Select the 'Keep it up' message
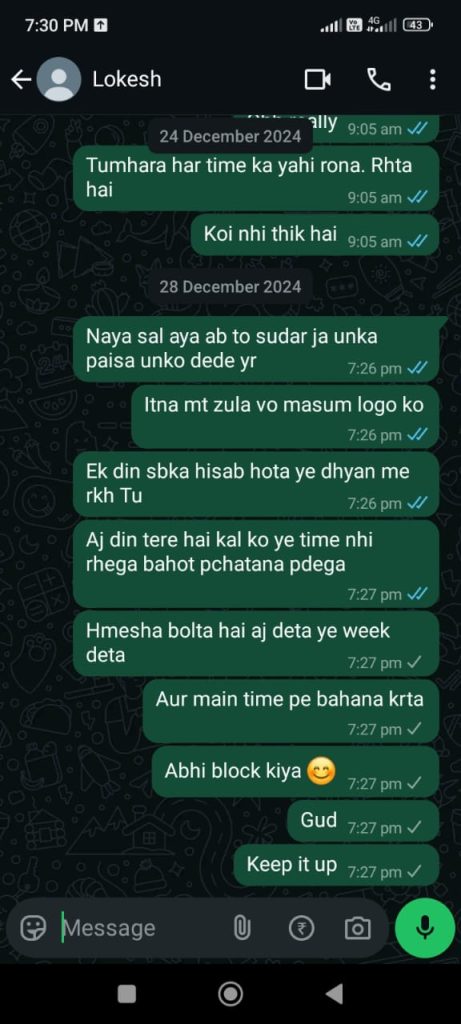Viewport: 461px width, 1024px height. [336, 865]
